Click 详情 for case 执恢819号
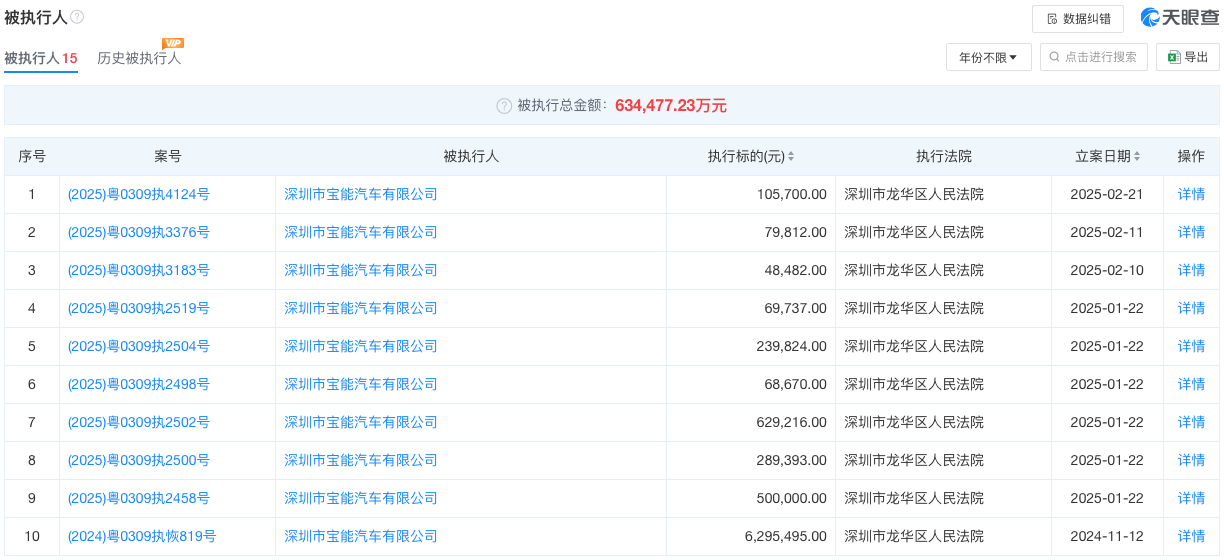The height and width of the screenshot is (560, 1224). 1191,536
